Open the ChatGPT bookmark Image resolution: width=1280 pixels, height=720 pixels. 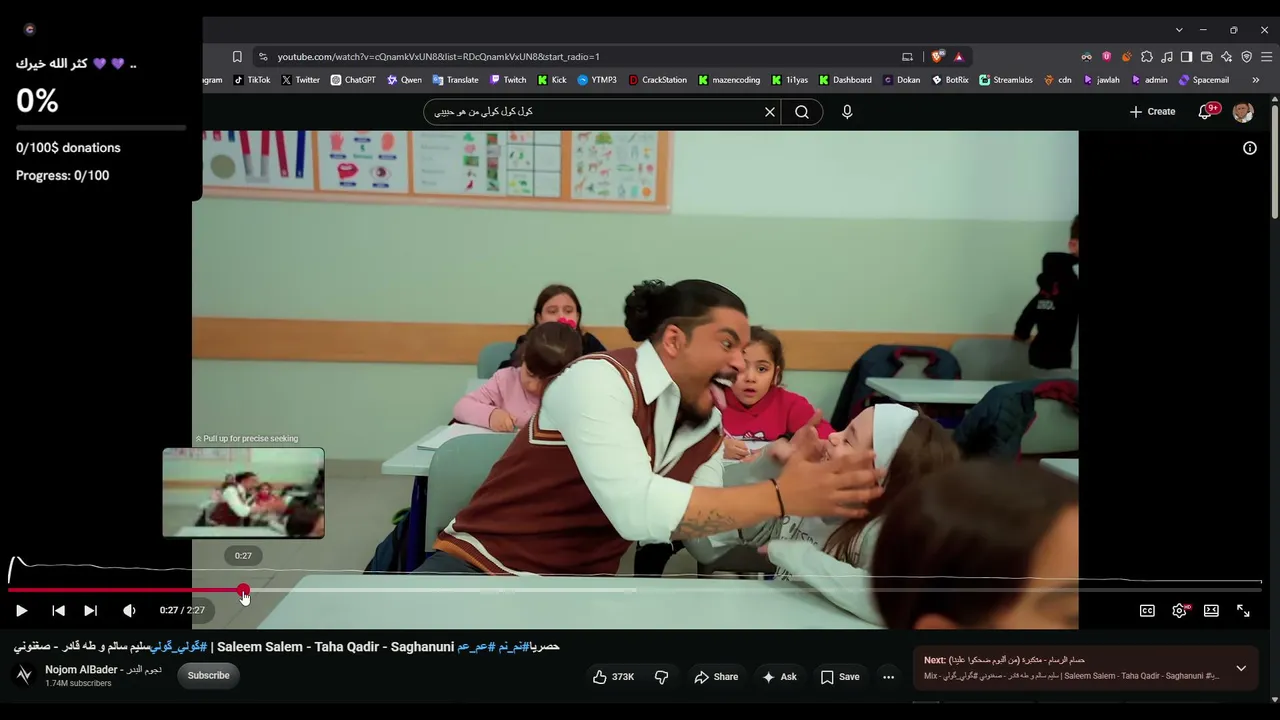(353, 80)
